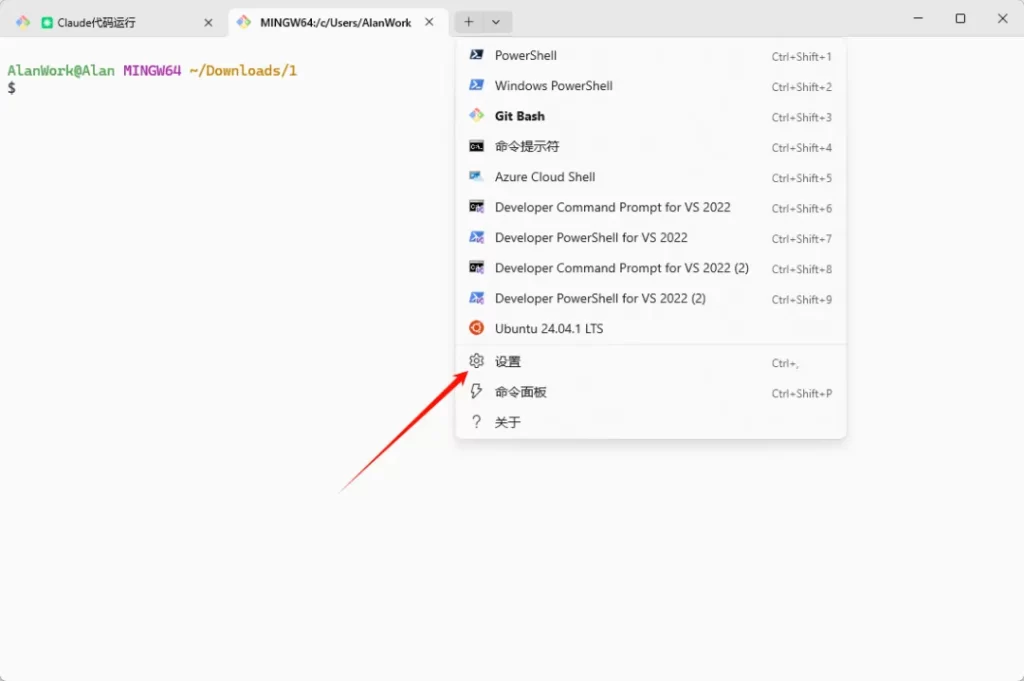The height and width of the screenshot is (681, 1024).
Task: Click the 命令提示符 console icon
Action: point(477,146)
